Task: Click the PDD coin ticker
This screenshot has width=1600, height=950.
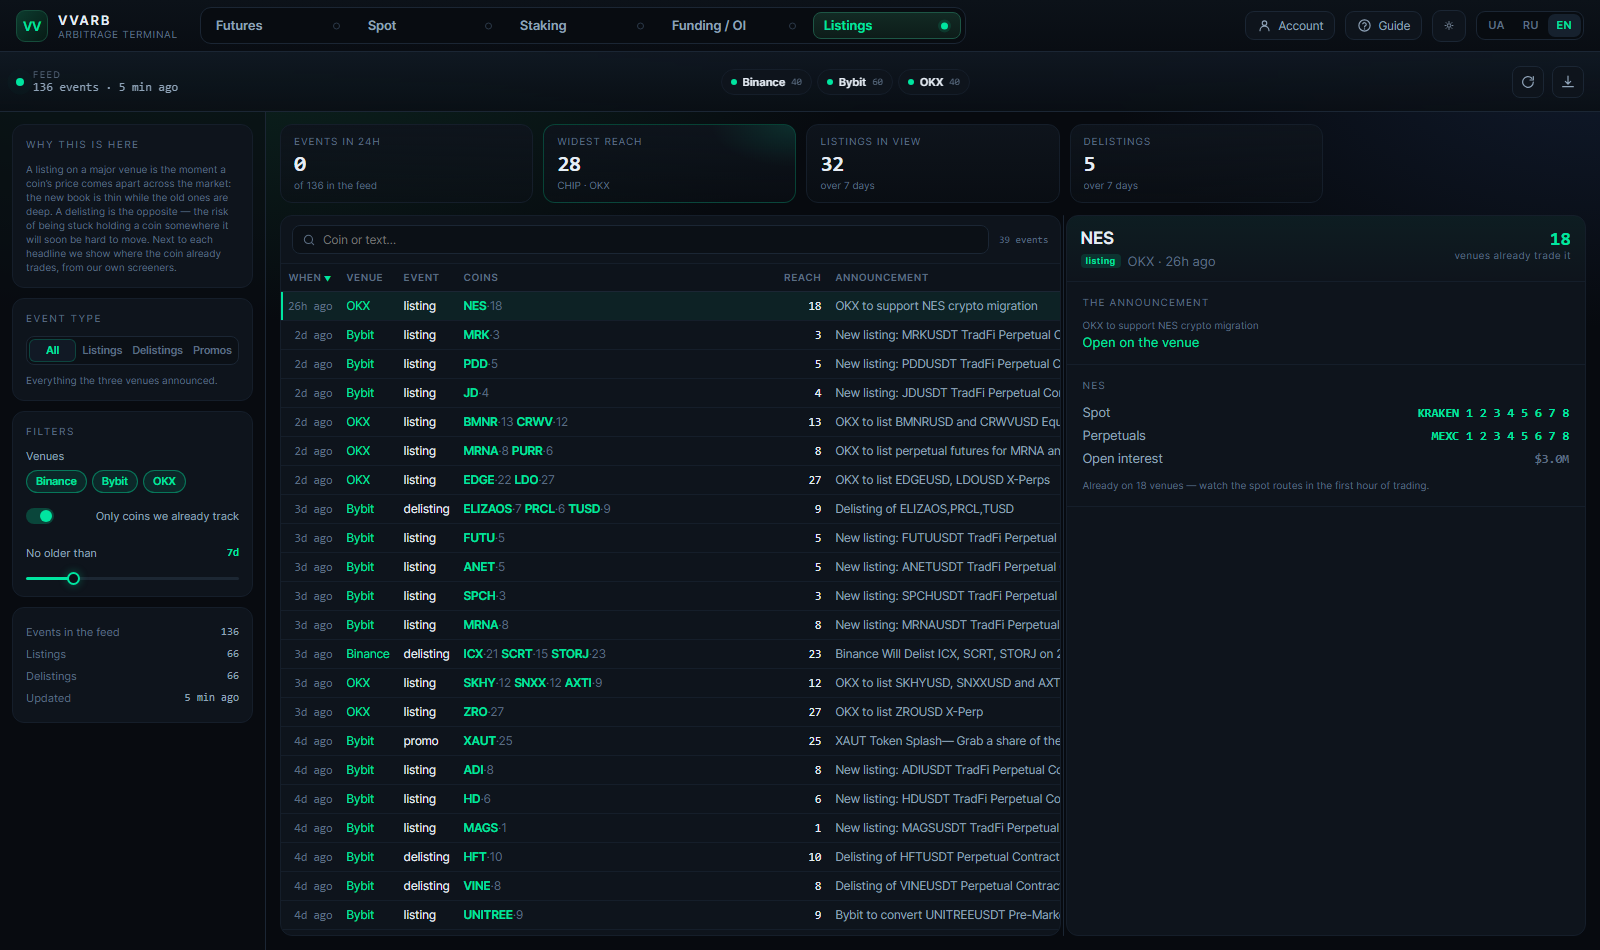Action: click(475, 364)
